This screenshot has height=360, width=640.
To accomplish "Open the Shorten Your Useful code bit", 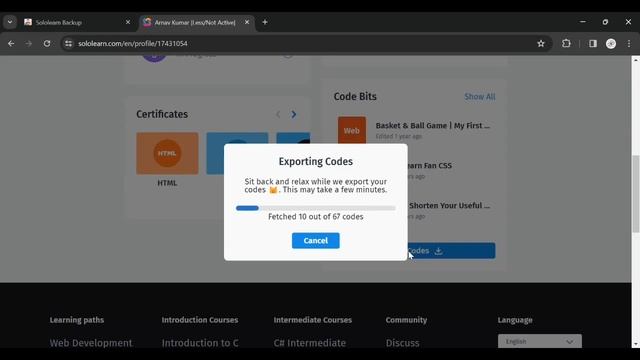I will pos(449,205).
